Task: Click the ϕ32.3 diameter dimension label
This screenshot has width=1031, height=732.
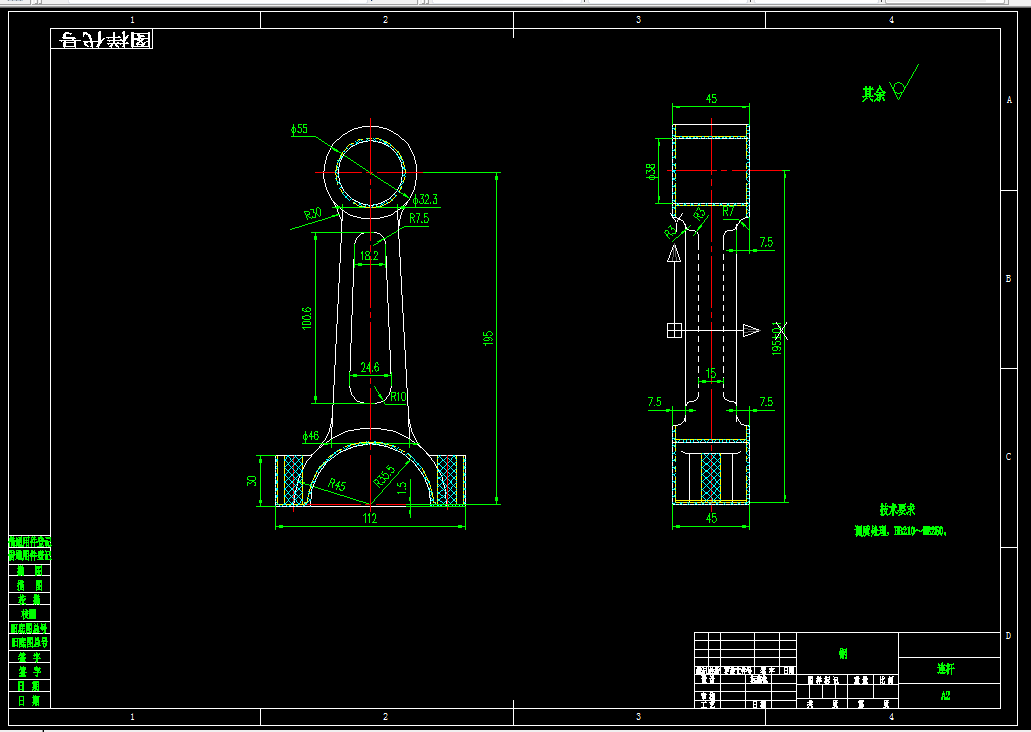Action: coord(426,199)
